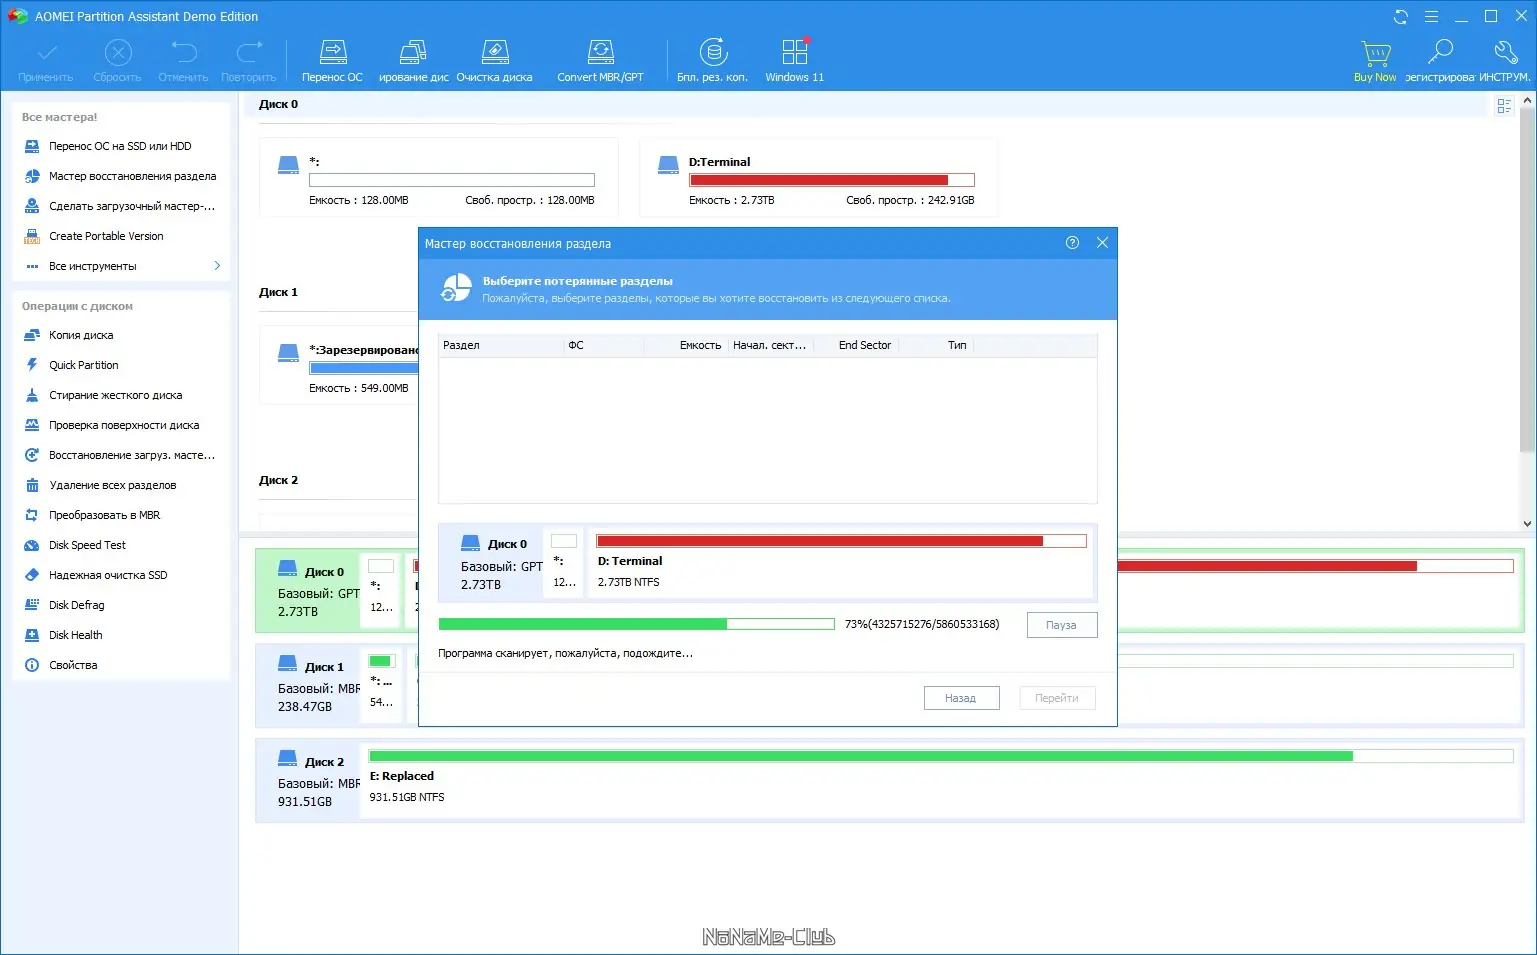Click the Начал. сект… column header
The width and height of the screenshot is (1537, 955).
pyautogui.click(x=769, y=345)
